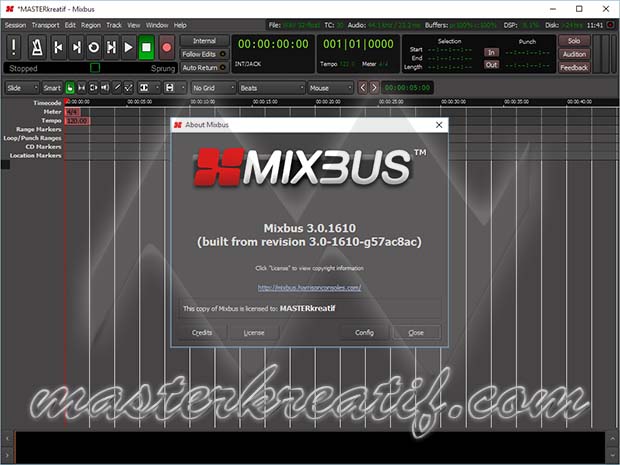
Task: Open the Track menu
Action: pos(114,25)
